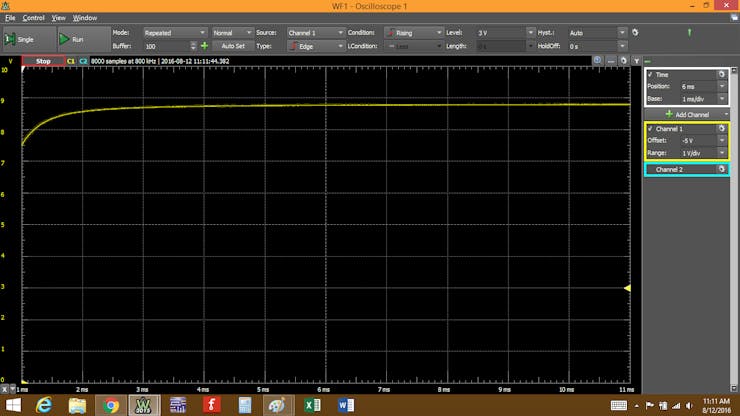Click the Level field showing 3 V
Screen dimensions: 740x416
click(x=501, y=33)
